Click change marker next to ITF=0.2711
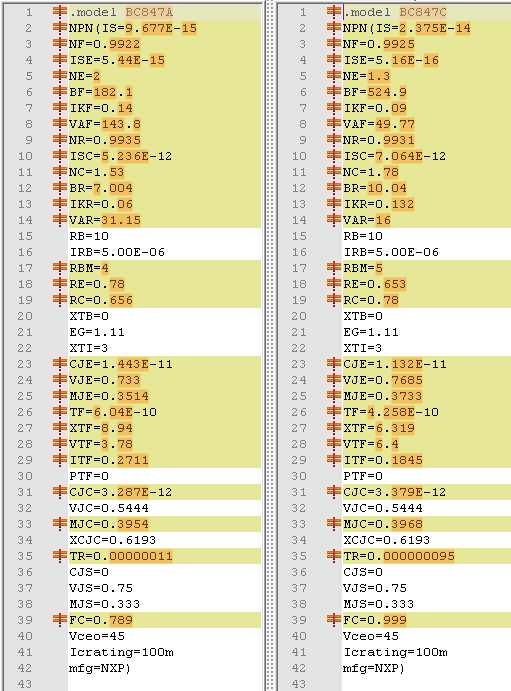This screenshot has height=691, width=511. pyautogui.click(x=60, y=460)
